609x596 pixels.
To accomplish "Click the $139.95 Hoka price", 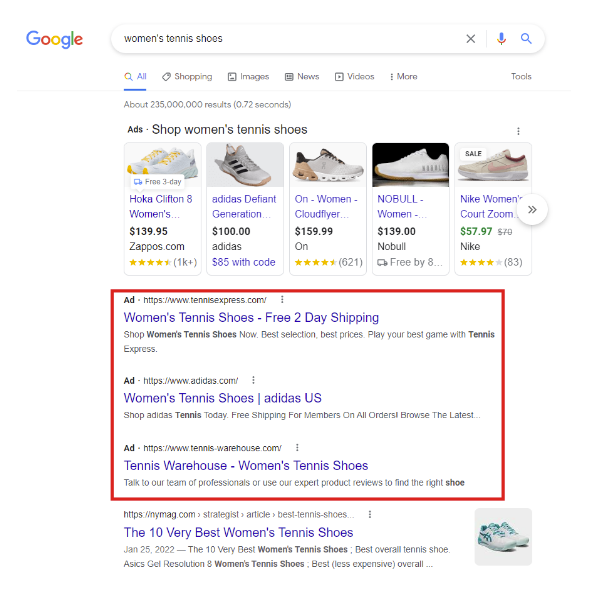I will coord(148,231).
